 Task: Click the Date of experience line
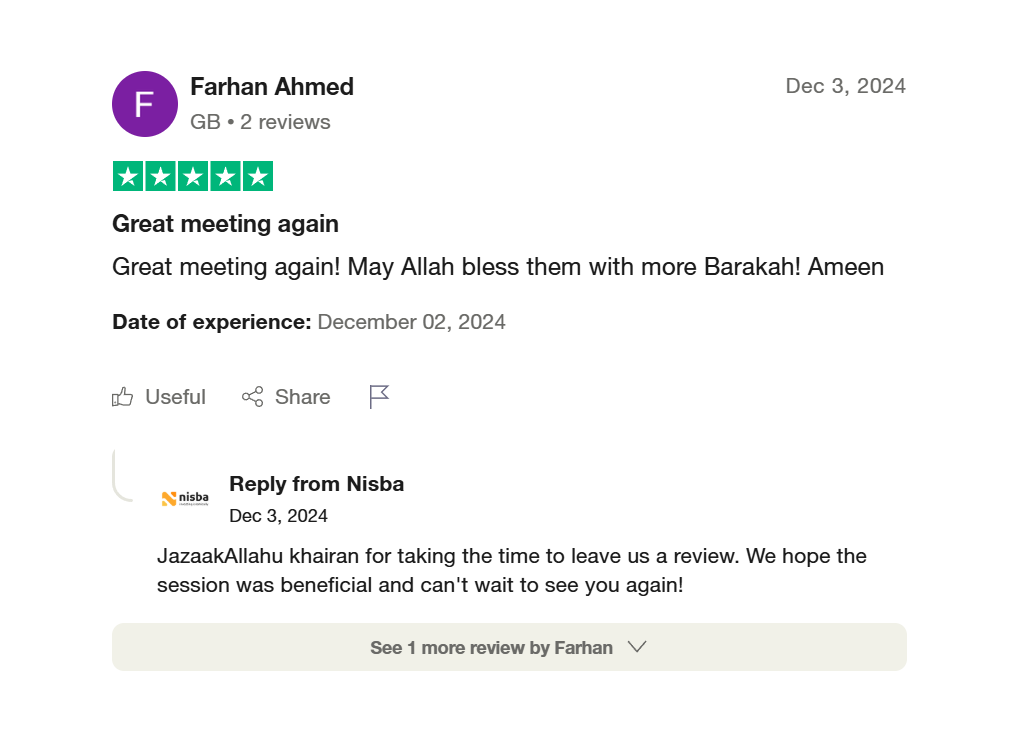(309, 322)
